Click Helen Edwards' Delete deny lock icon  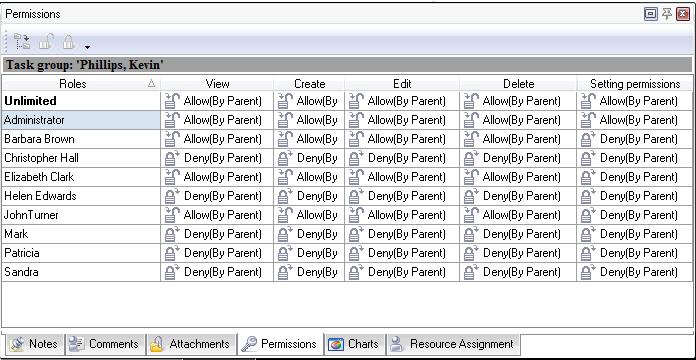tap(471, 196)
